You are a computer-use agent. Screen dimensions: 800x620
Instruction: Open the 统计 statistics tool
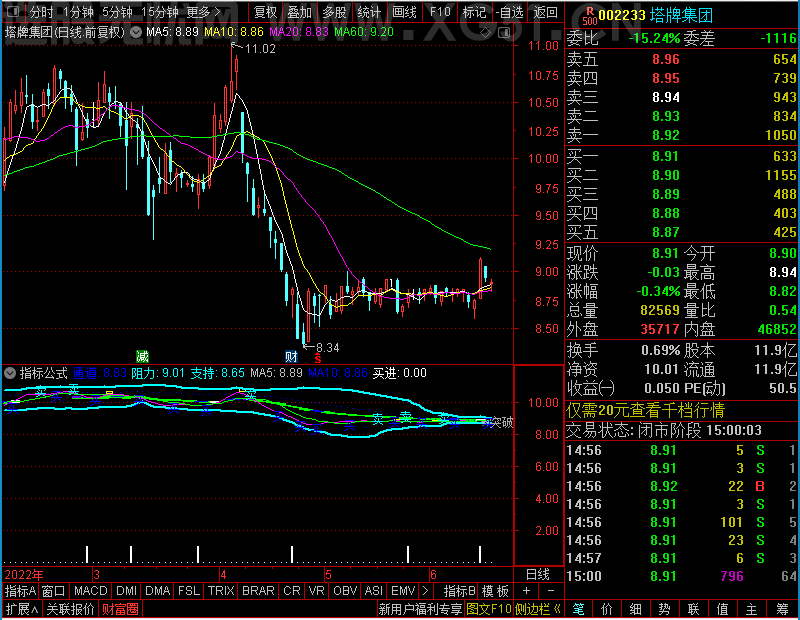369,12
